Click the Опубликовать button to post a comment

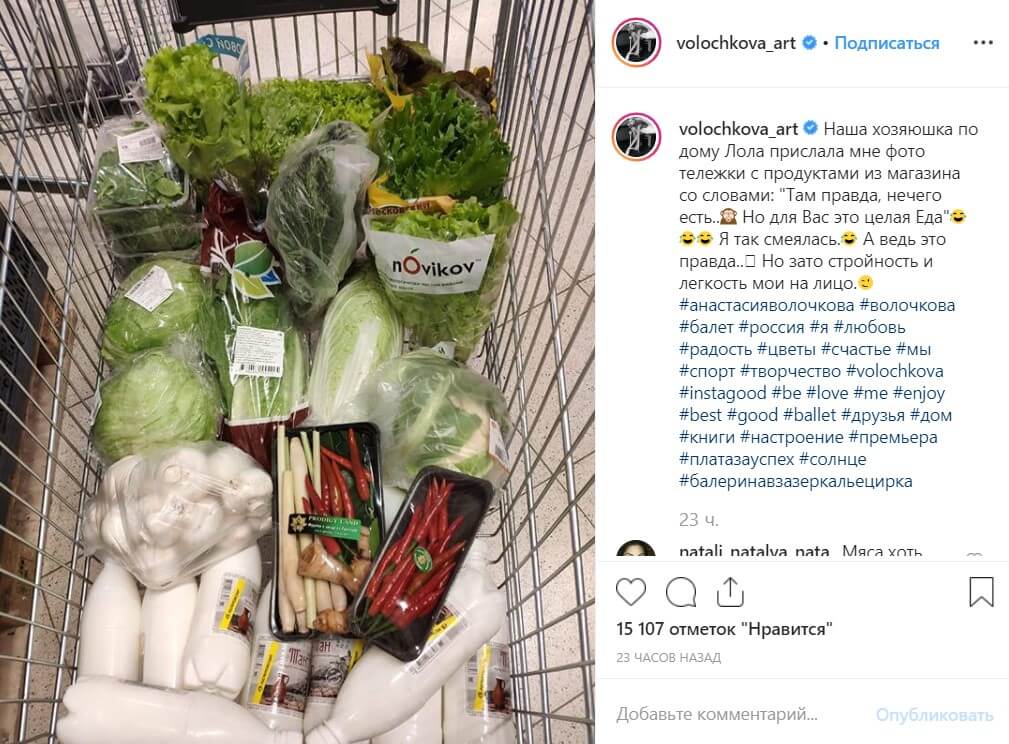934,715
